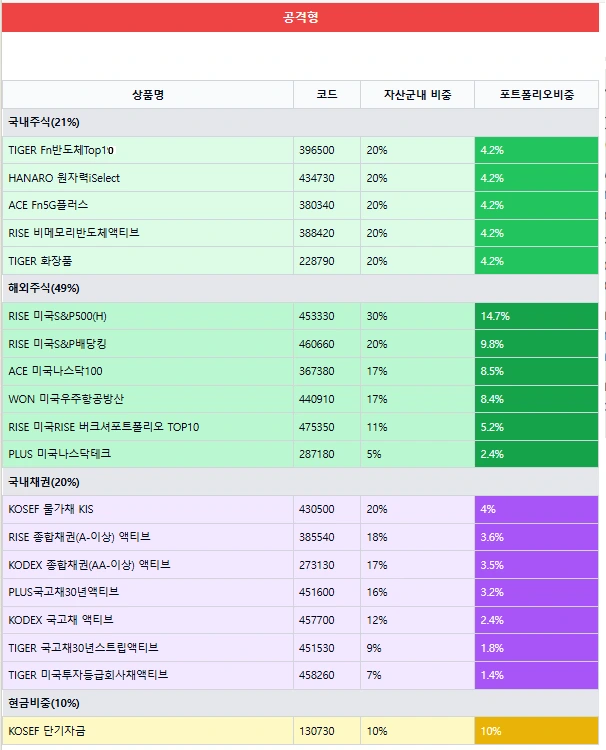Click code 228790

tap(317, 261)
